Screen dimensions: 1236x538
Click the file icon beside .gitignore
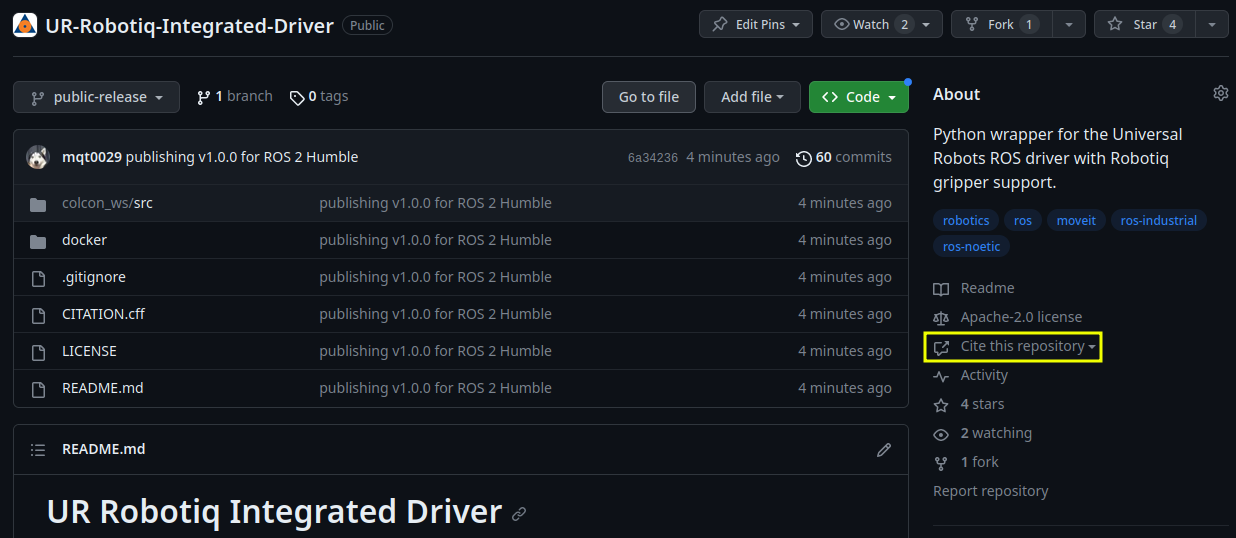[x=38, y=278]
